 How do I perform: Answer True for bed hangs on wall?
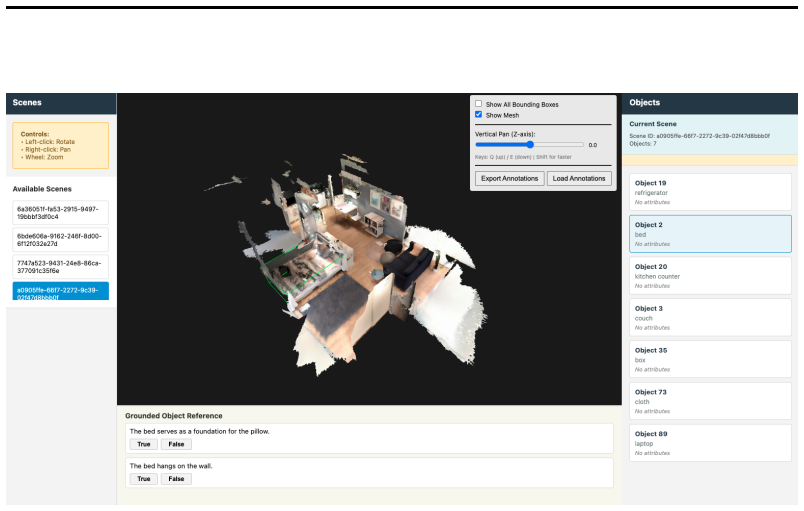click(x=144, y=479)
